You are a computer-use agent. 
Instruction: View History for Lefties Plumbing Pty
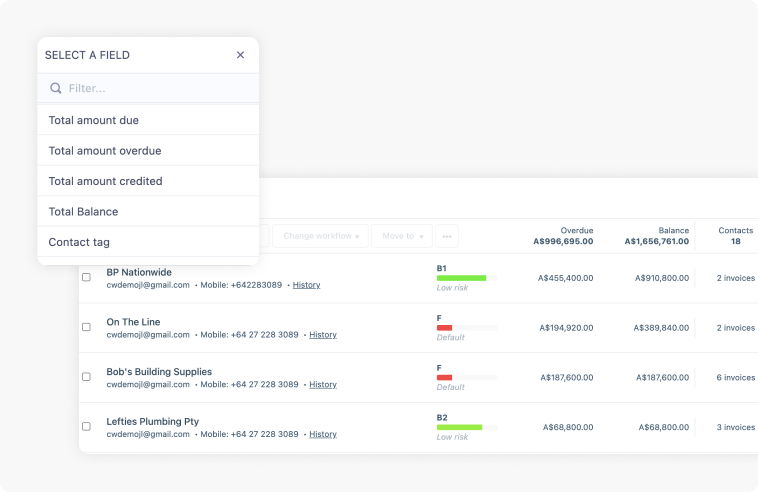click(x=323, y=435)
